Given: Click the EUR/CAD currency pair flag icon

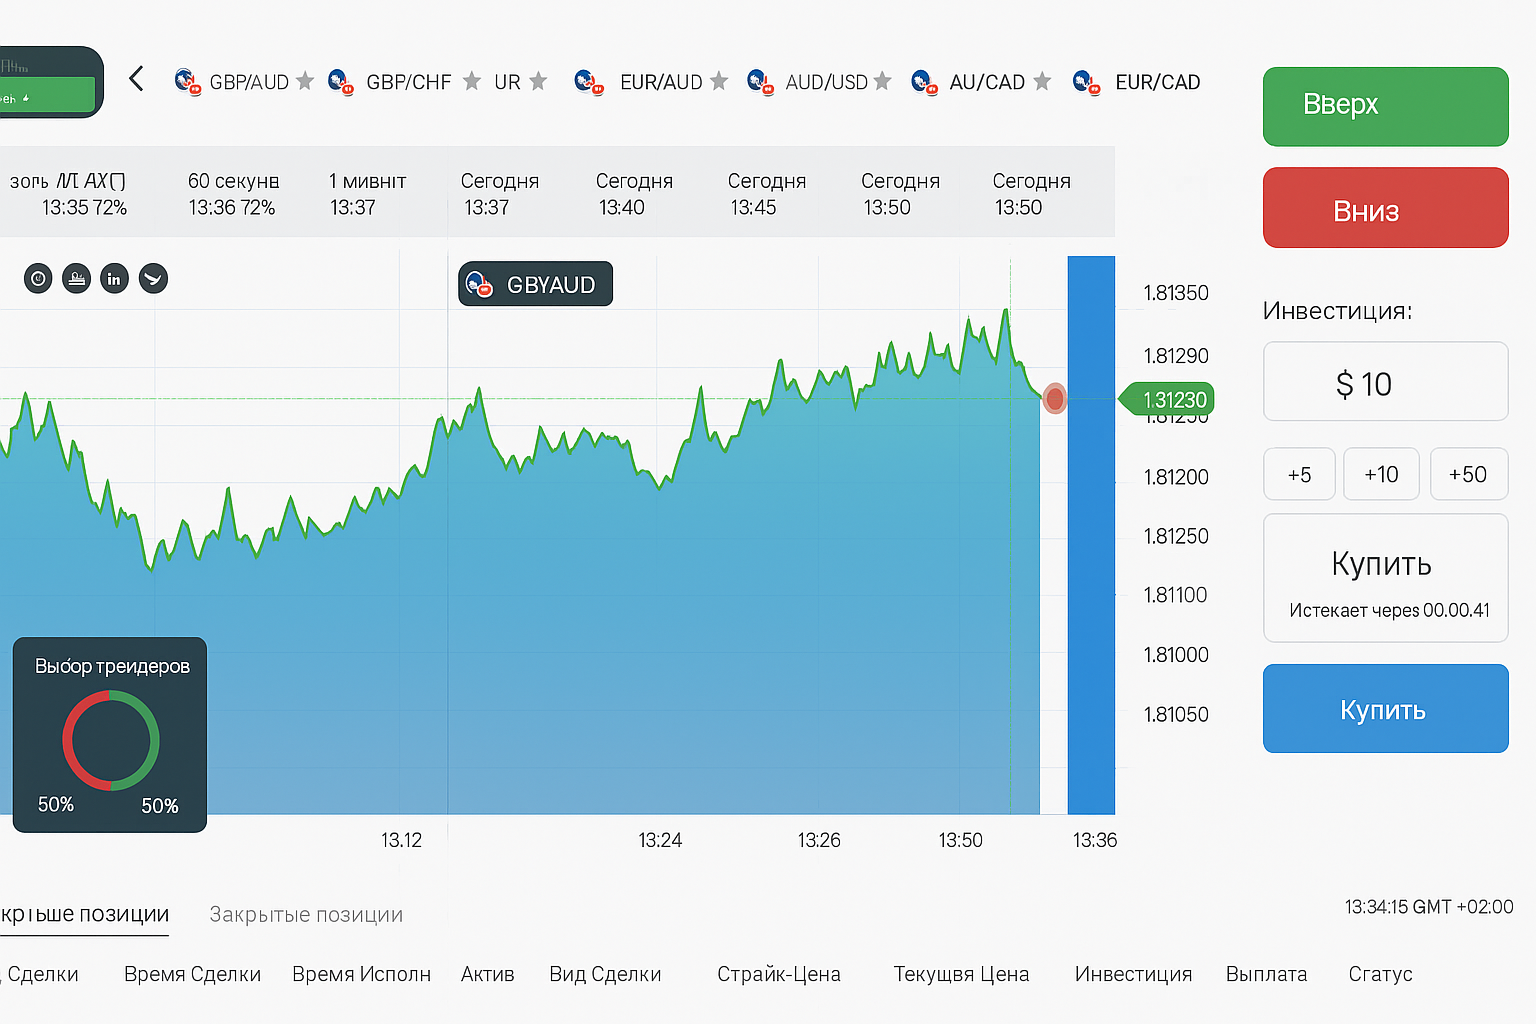Looking at the screenshot, I should pyautogui.click(x=1086, y=82).
